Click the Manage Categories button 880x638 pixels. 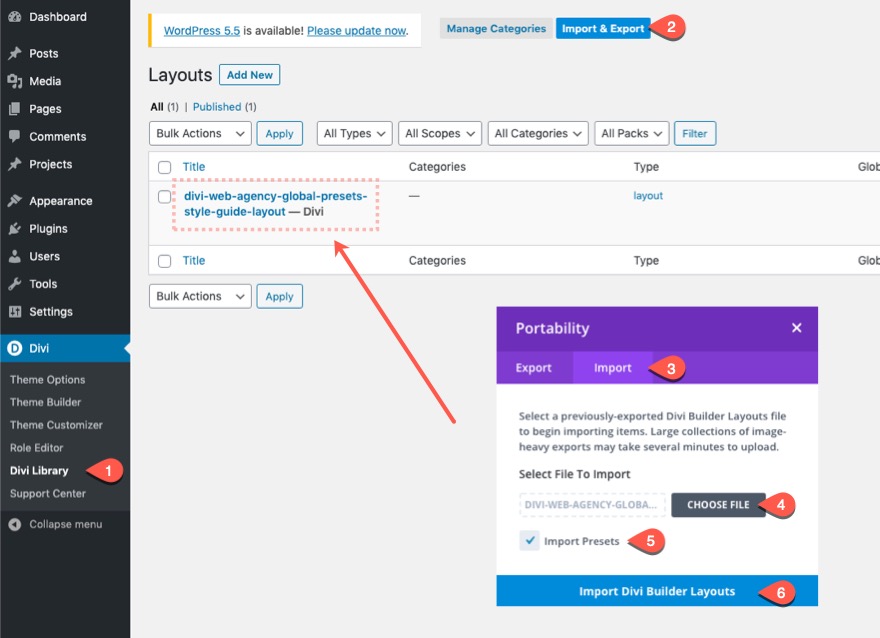(x=496, y=29)
